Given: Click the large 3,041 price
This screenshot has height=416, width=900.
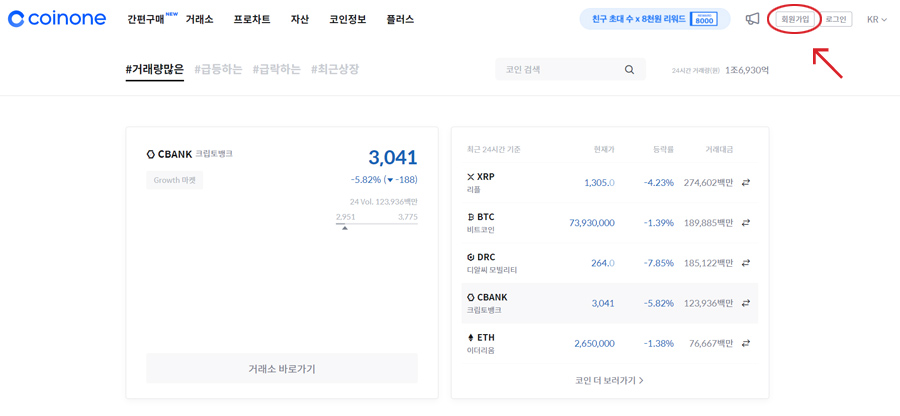Looking at the screenshot, I should pos(393,157).
